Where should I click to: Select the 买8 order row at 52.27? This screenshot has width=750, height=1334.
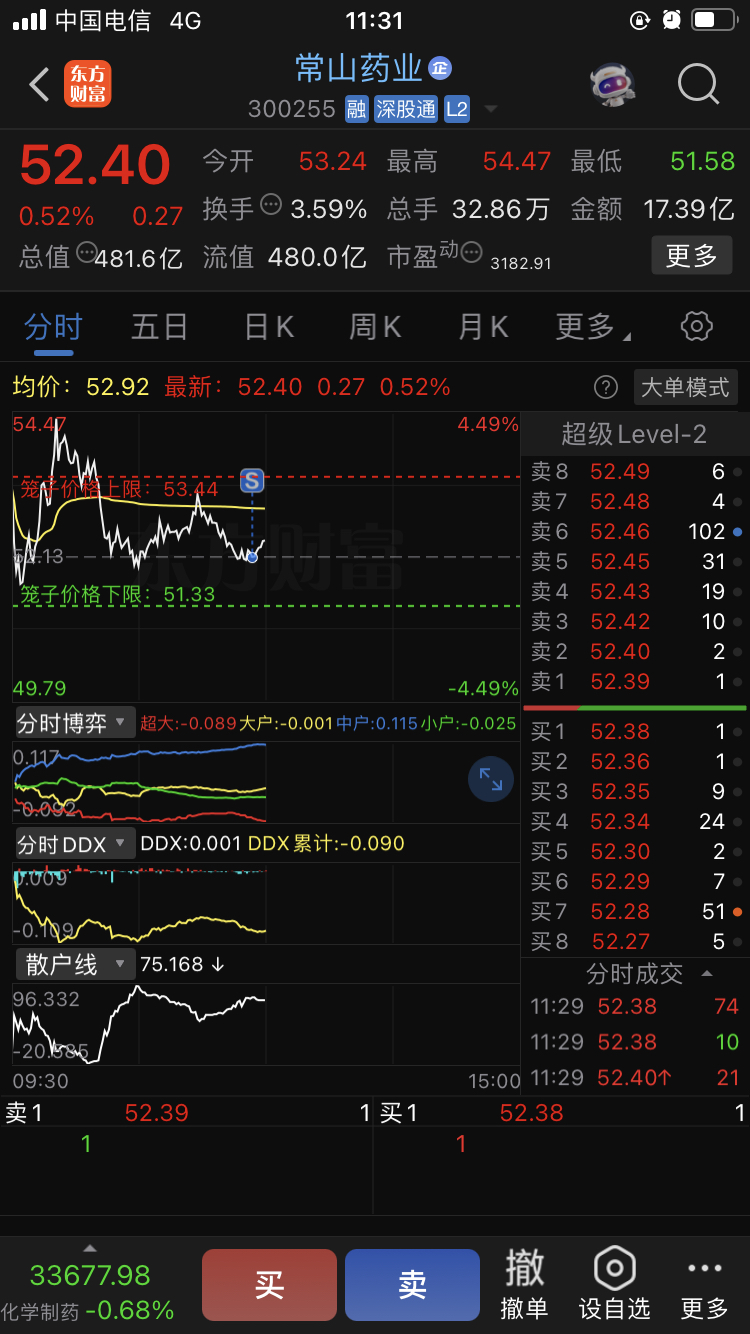coord(634,942)
